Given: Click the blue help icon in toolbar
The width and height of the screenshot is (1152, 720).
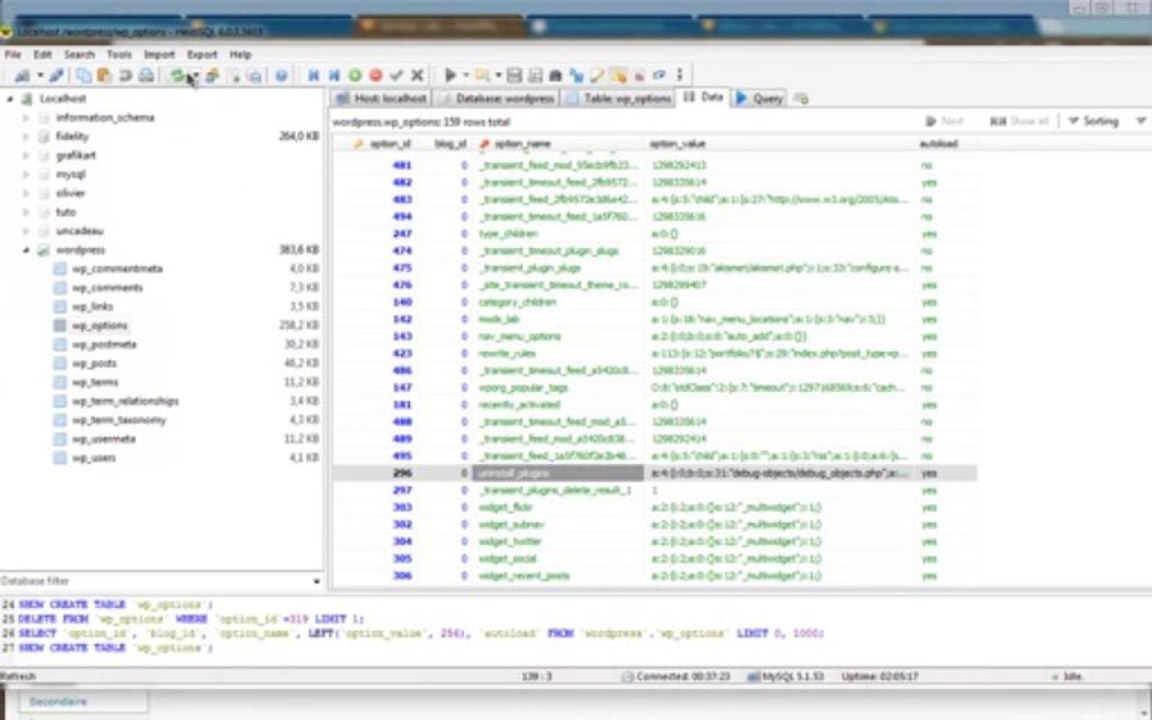Looking at the screenshot, I should pyautogui.click(x=281, y=75).
